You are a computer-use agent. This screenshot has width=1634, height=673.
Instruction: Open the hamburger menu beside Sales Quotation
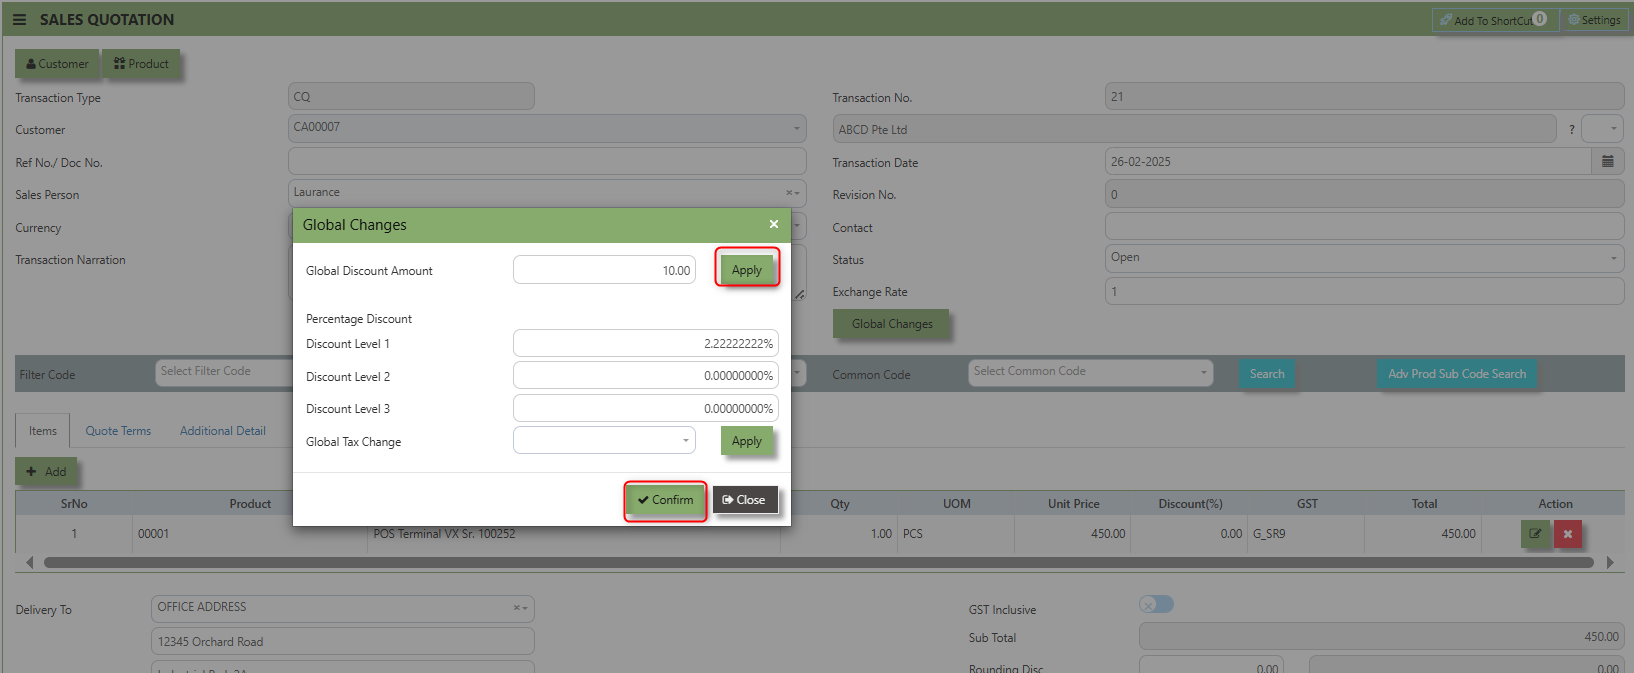point(19,20)
